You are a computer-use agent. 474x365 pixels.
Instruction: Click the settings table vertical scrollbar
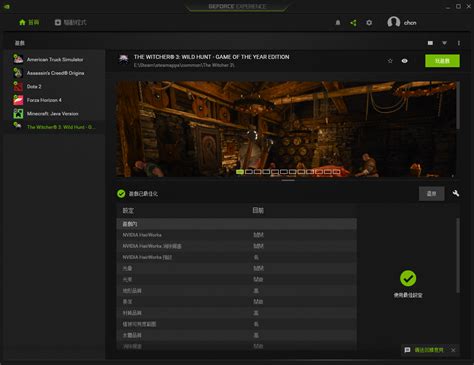[x=458, y=256]
